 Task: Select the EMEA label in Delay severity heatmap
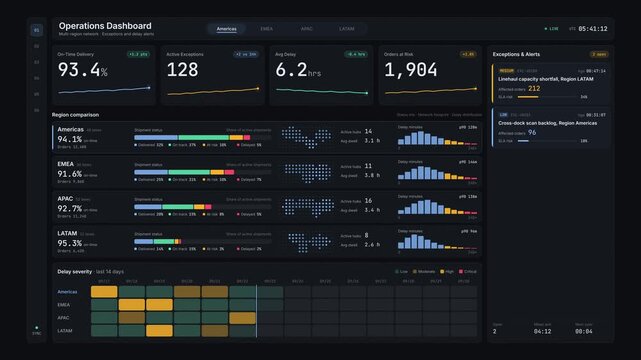[63, 305]
